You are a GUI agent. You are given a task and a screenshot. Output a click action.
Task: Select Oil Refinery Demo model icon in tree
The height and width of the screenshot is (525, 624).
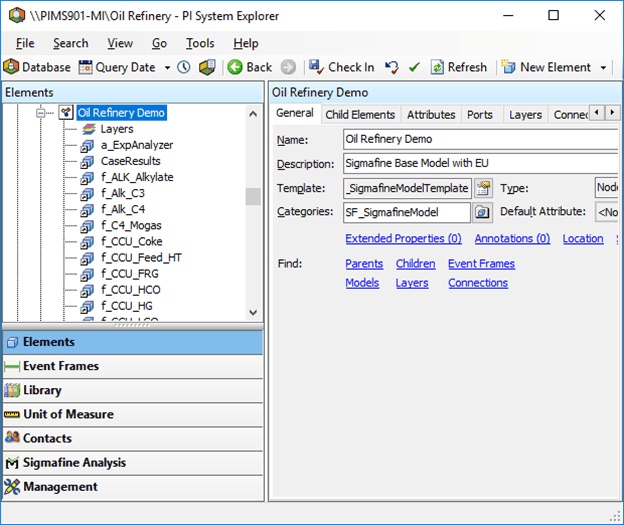pyautogui.click(x=66, y=113)
